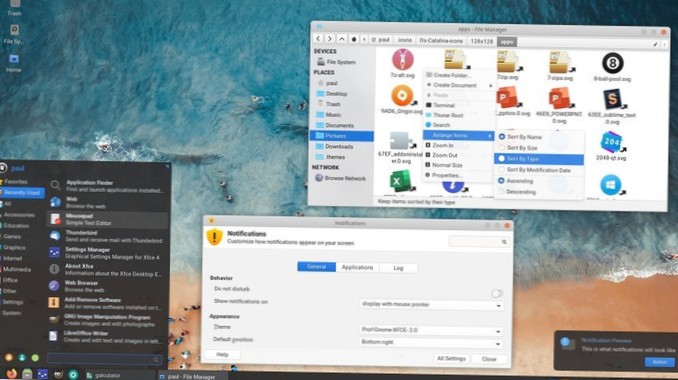This screenshot has width=678, height=380.
Task: Launch Mousepad text editor
Action: click(107, 219)
